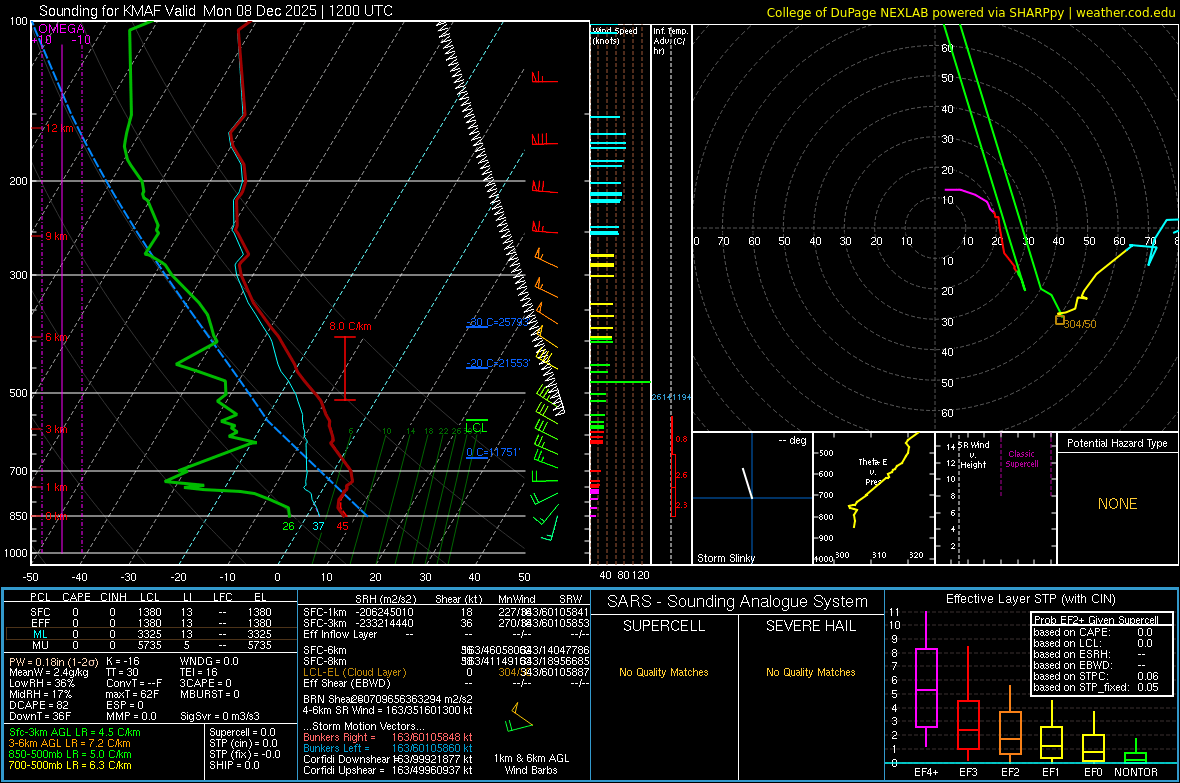
Task: Select the EFF parcel row
Action: coord(151,623)
